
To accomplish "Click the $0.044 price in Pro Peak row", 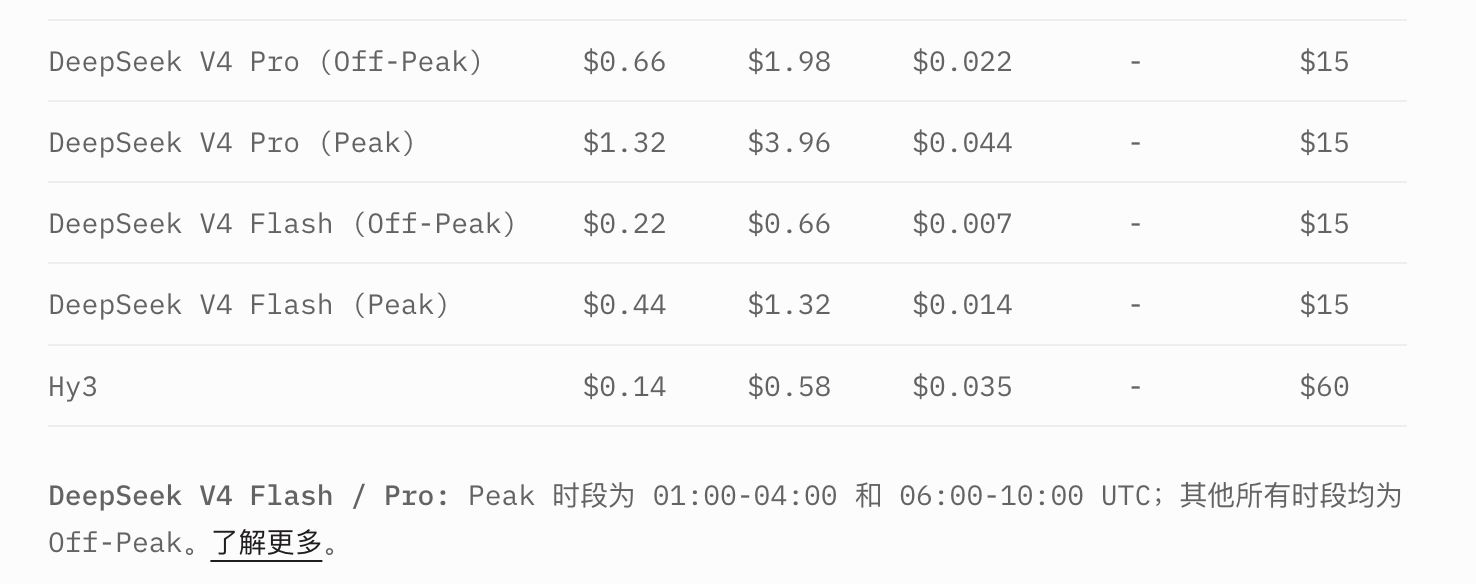I will (x=962, y=143).
